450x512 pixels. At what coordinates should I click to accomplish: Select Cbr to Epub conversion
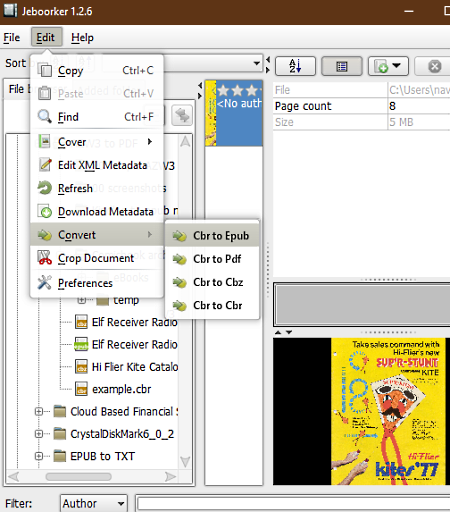coord(212,236)
